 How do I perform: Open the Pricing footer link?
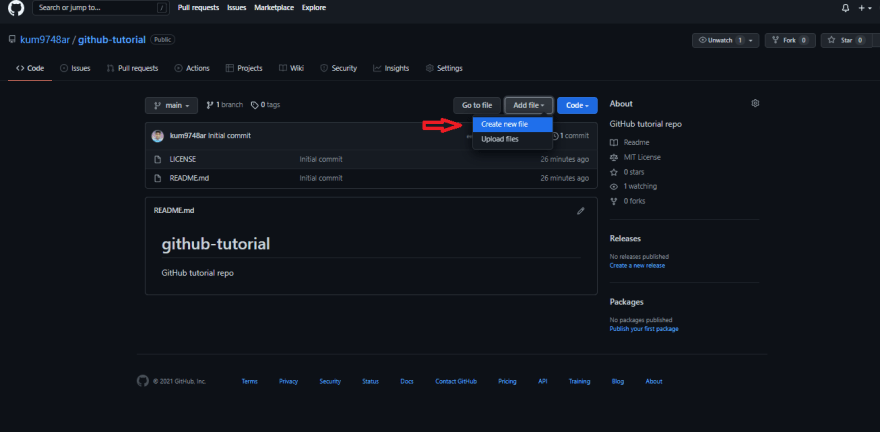pyautogui.click(x=507, y=382)
